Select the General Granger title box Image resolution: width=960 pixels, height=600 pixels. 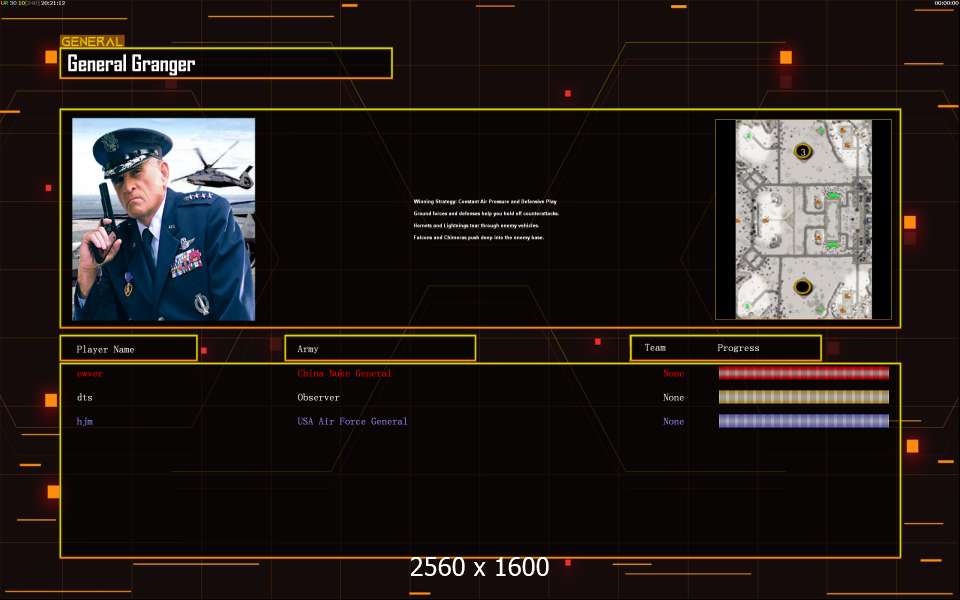click(226, 64)
